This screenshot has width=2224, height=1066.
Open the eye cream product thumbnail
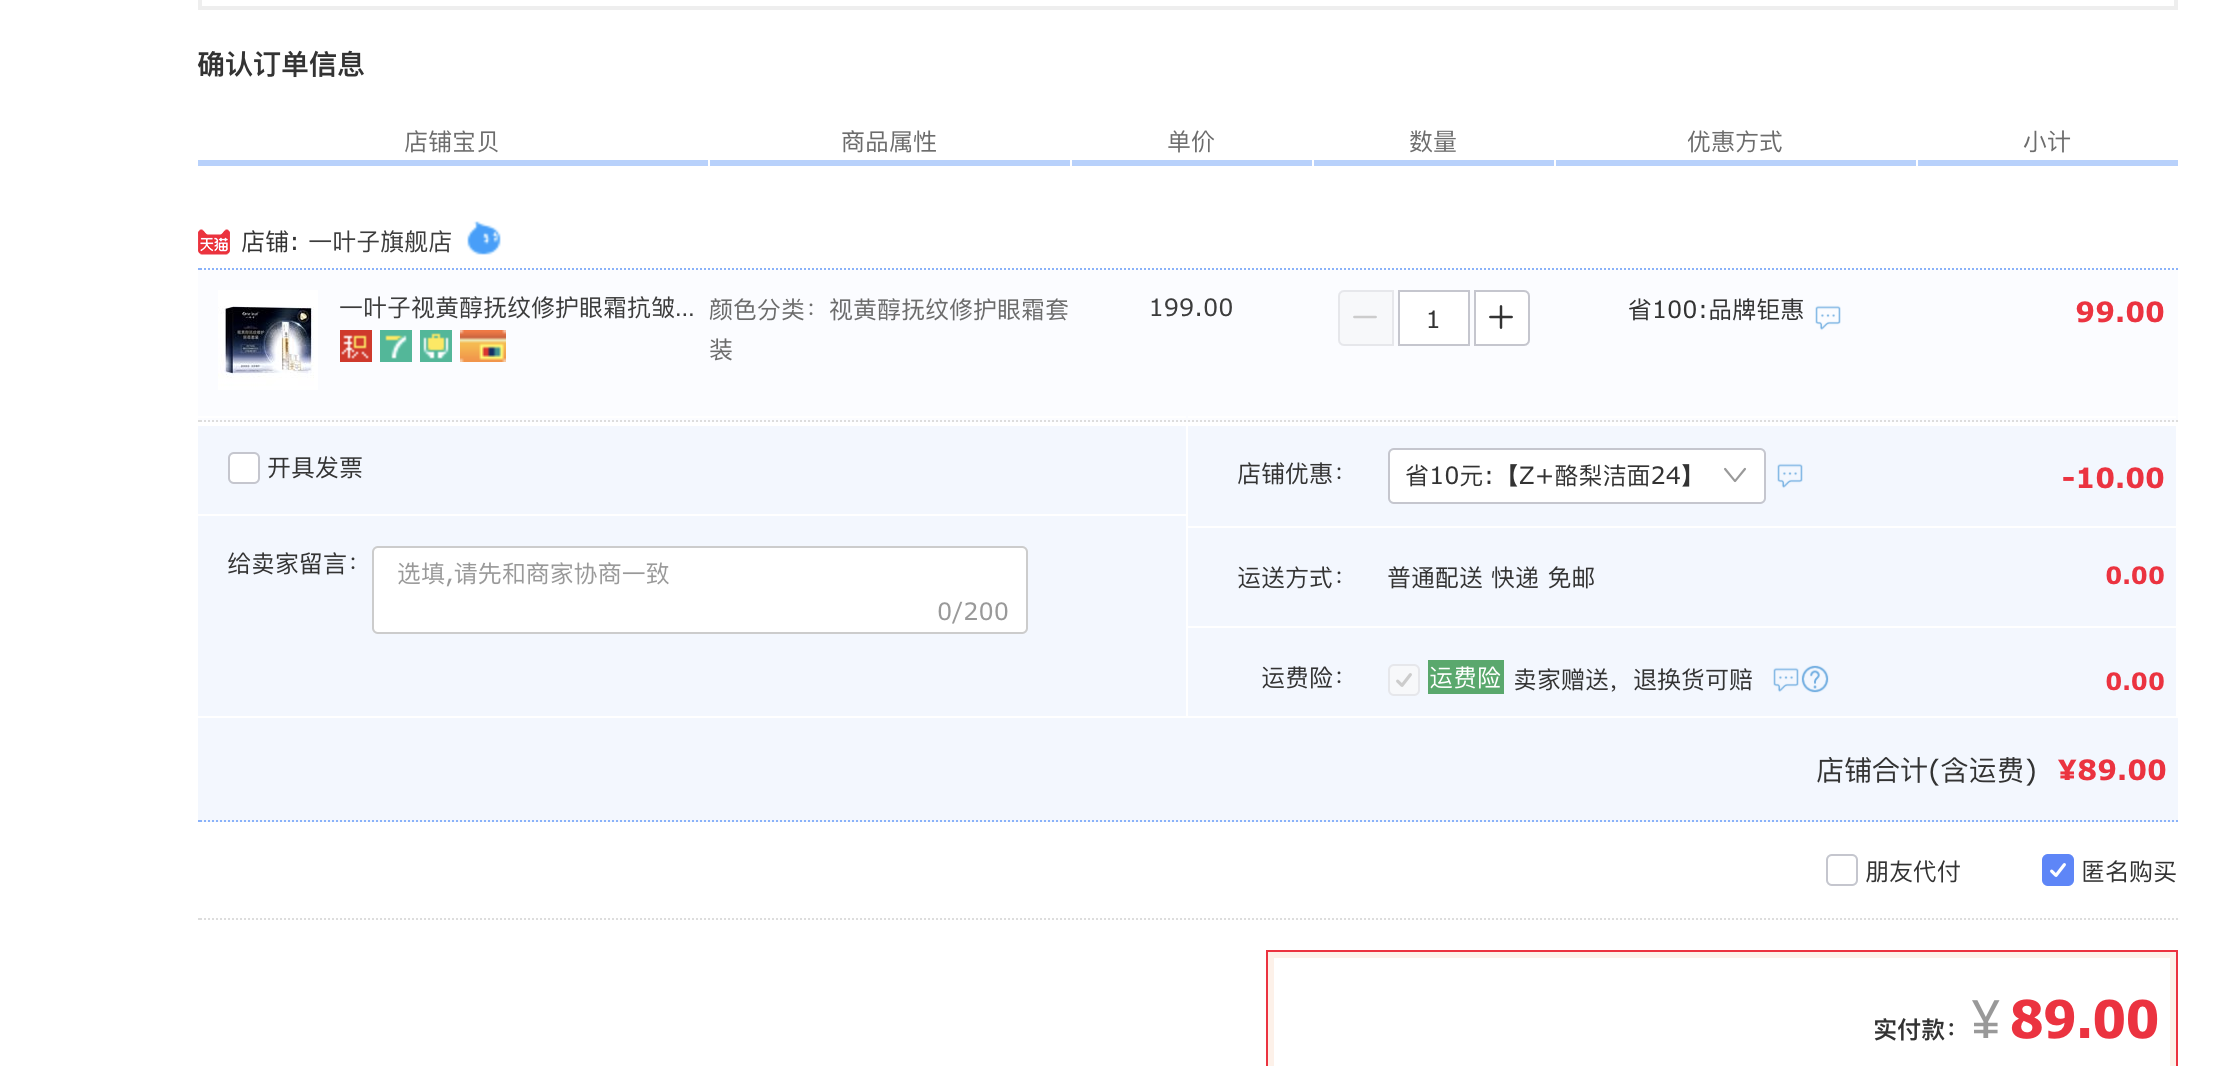click(268, 340)
